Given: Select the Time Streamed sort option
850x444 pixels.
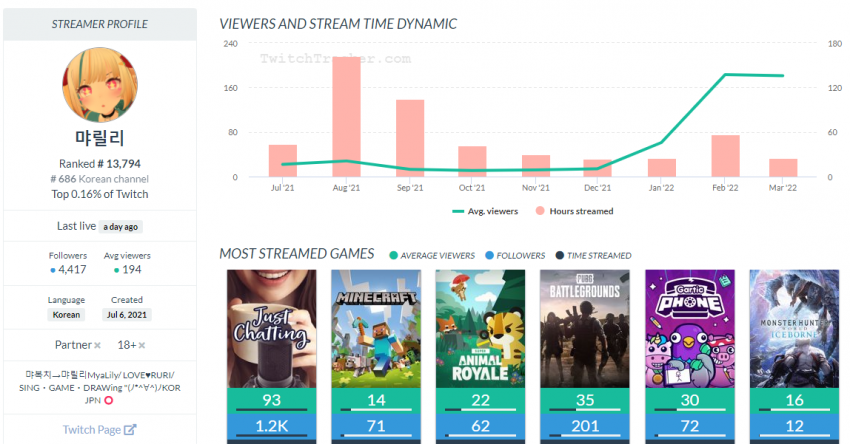Looking at the screenshot, I should click(x=594, y=255).
